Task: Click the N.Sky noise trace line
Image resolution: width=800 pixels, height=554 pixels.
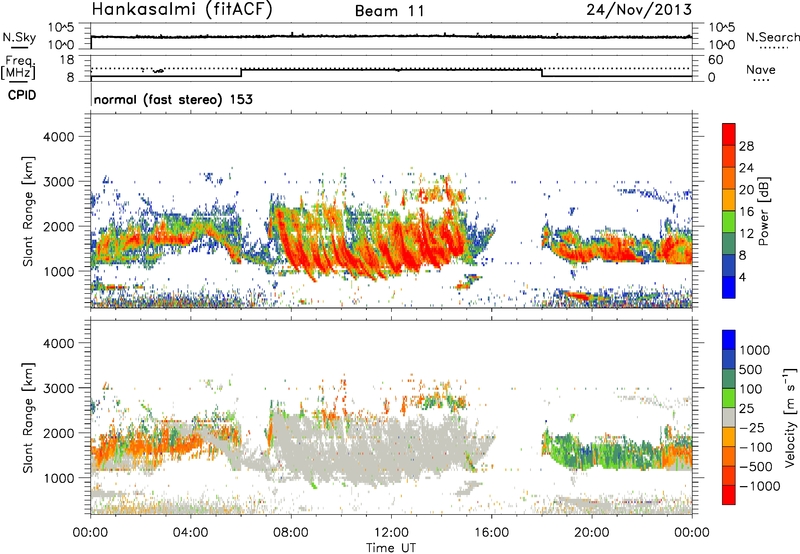Action: point(391,36)
